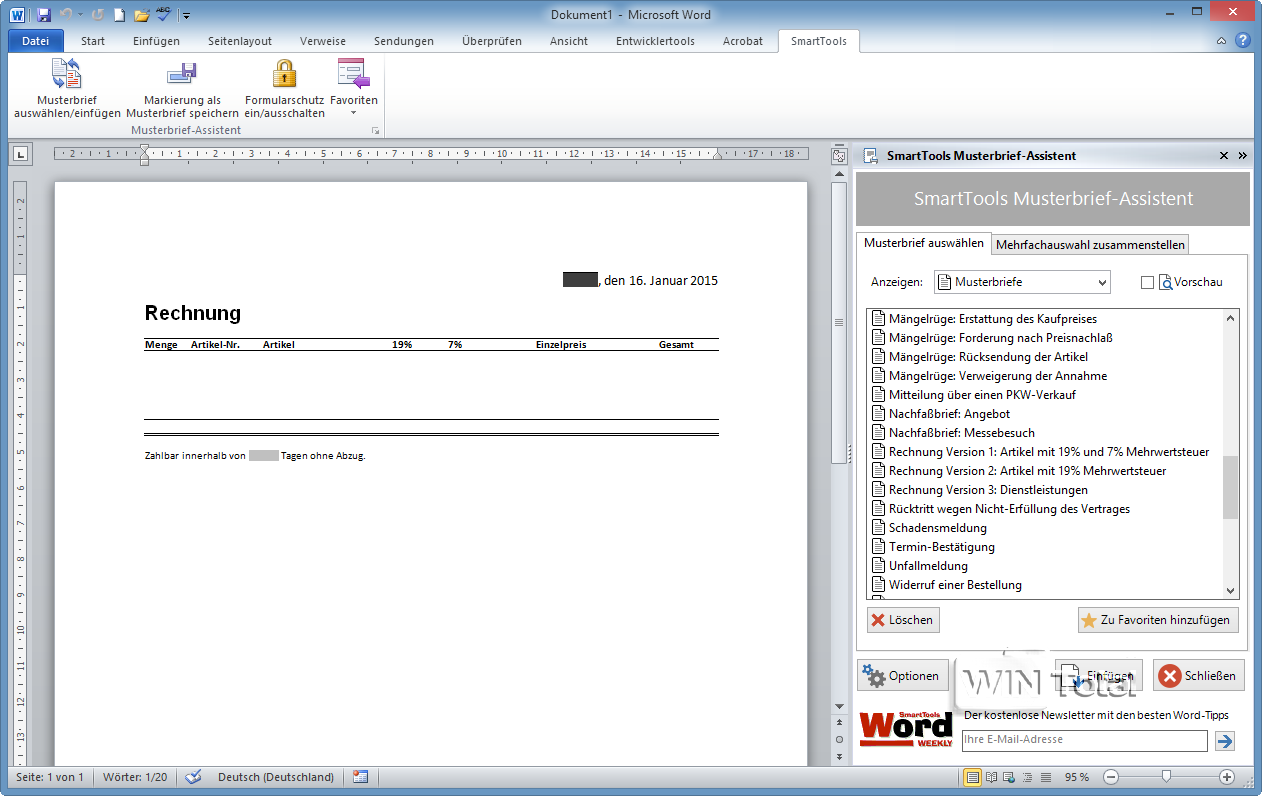Click the Schließen button
Image resolution: width=1262 pixels, height=796 pixels.
1199,676
